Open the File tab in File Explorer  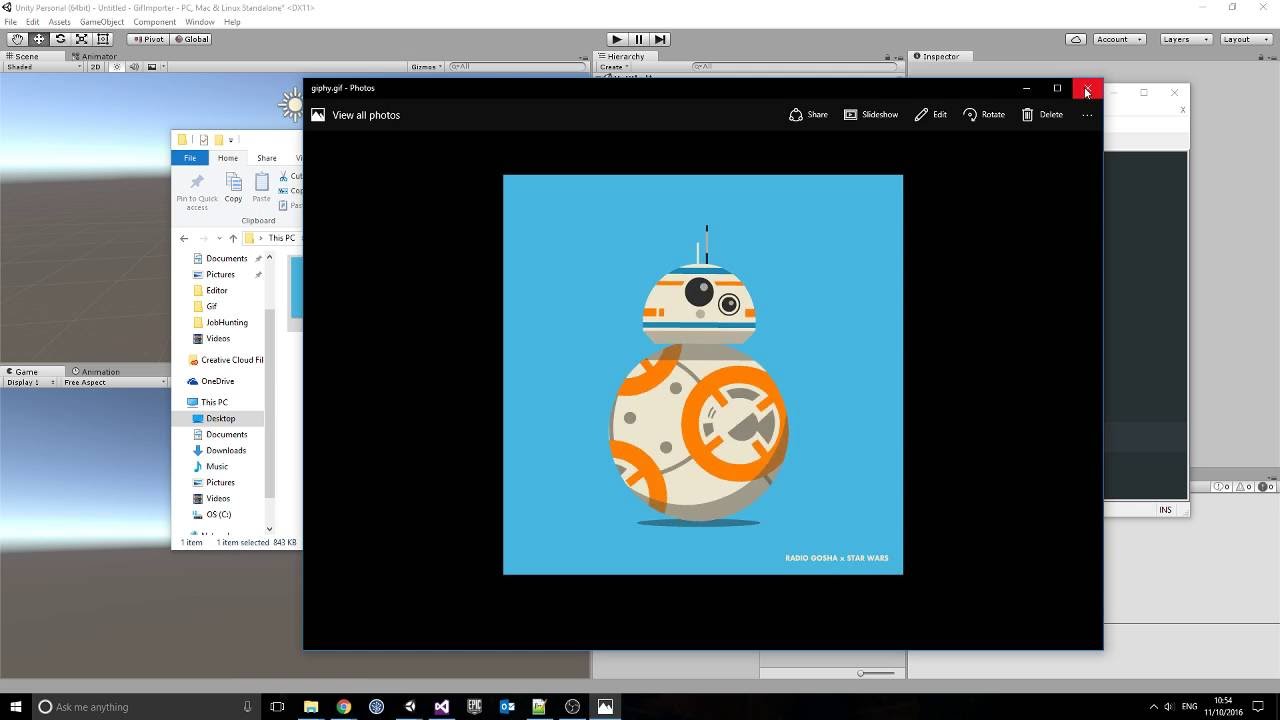pyautogui.click(x=190, y=158)
